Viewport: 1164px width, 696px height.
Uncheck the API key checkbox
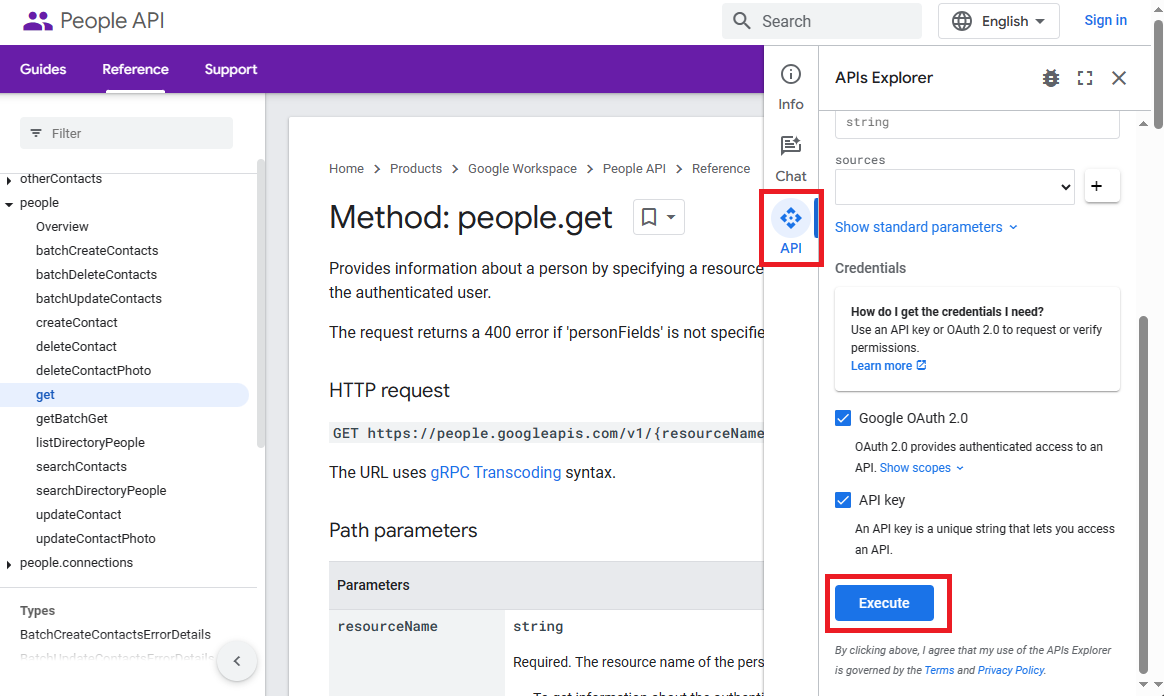843,500
